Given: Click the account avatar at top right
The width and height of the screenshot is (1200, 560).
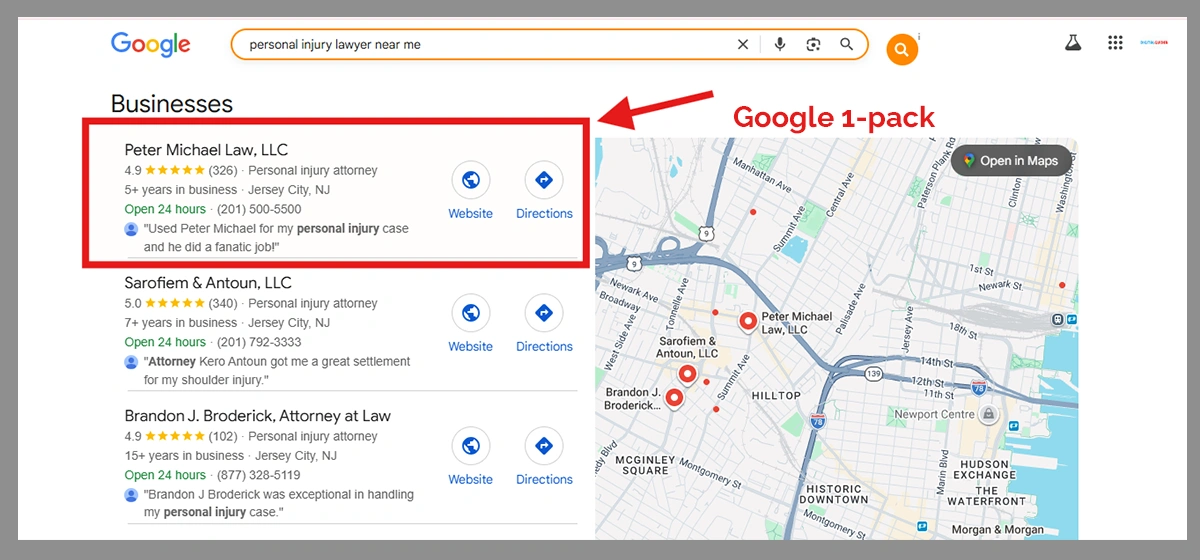Looking at the screenshot, I should pyautogui.click(x=1153, y=43).
